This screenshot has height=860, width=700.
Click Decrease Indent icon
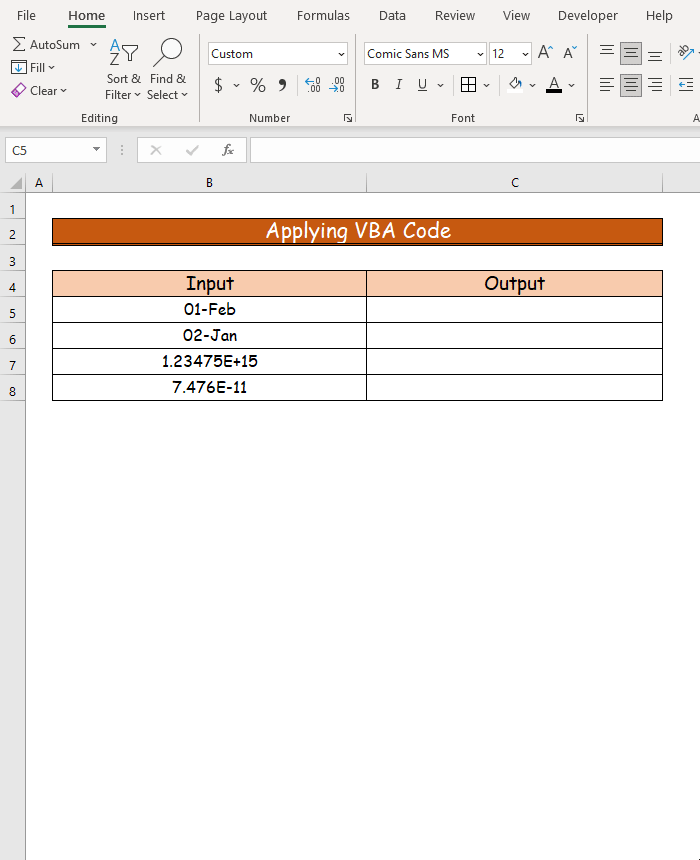(686, 84)
